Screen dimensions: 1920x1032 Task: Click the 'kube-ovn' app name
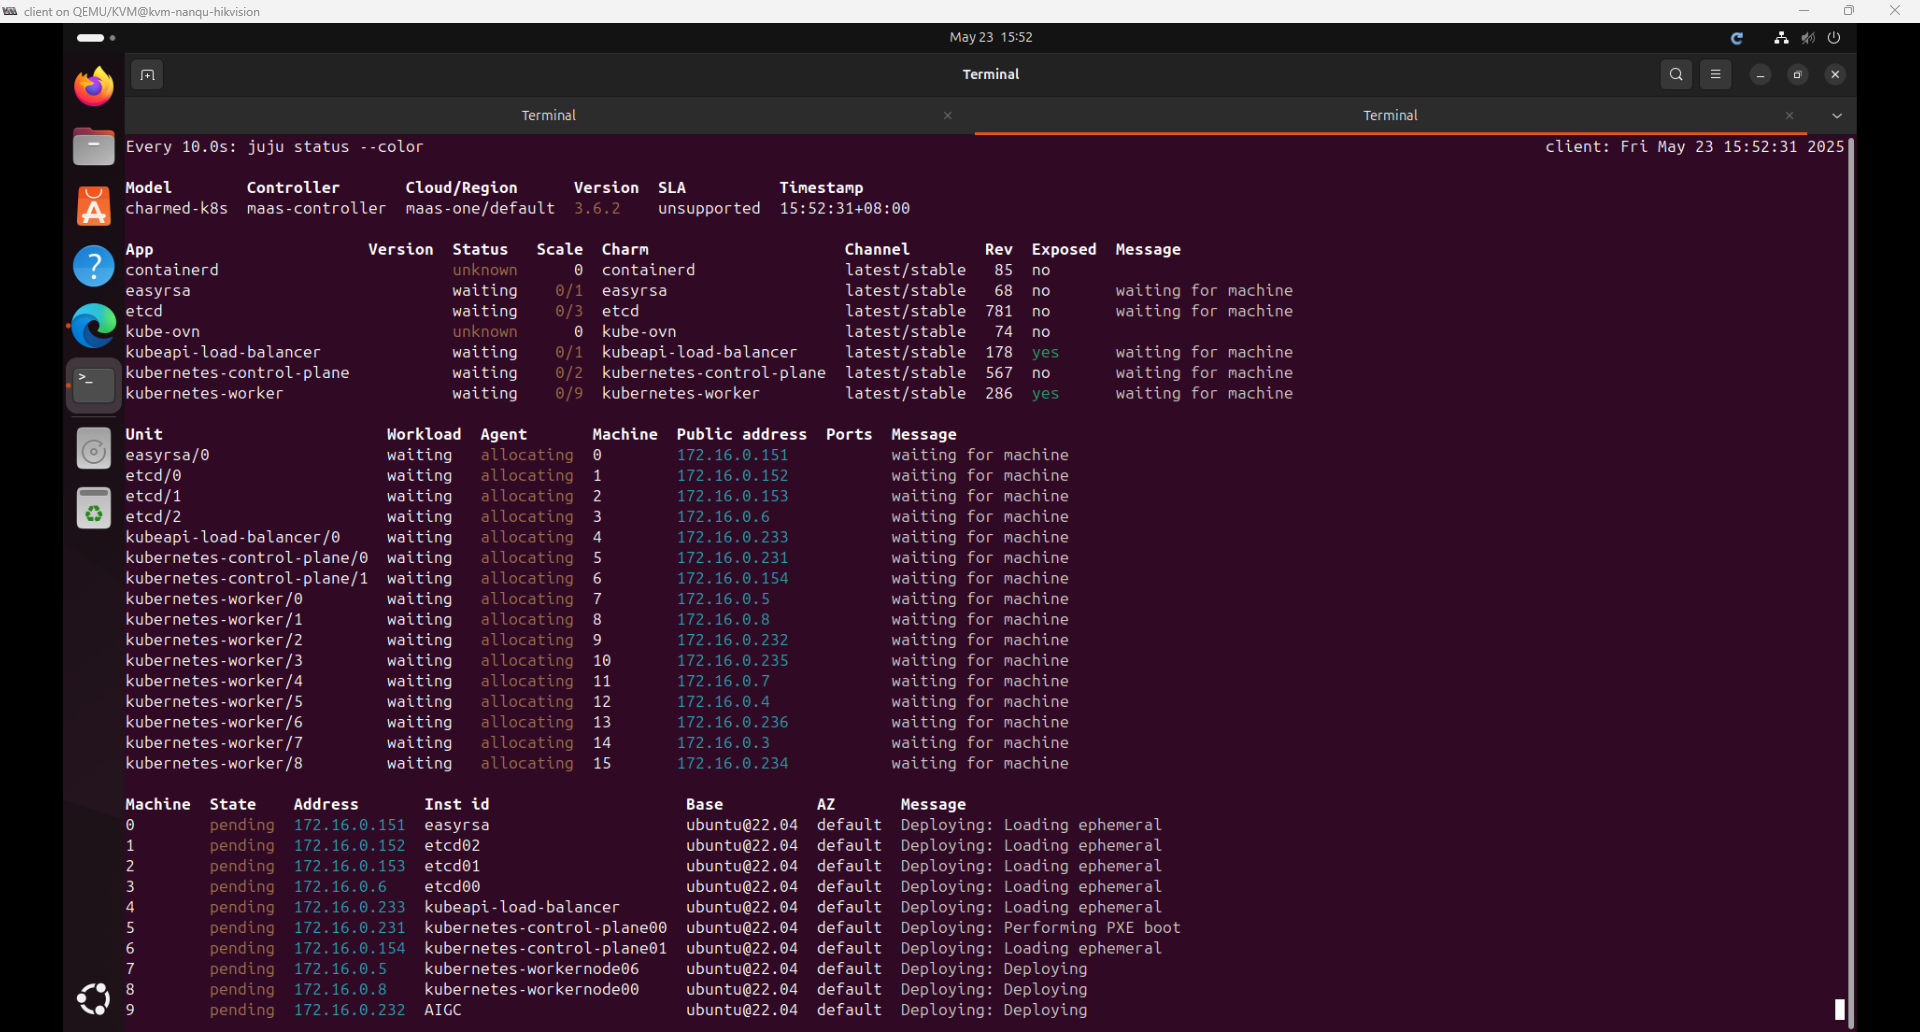coord(162,332)
